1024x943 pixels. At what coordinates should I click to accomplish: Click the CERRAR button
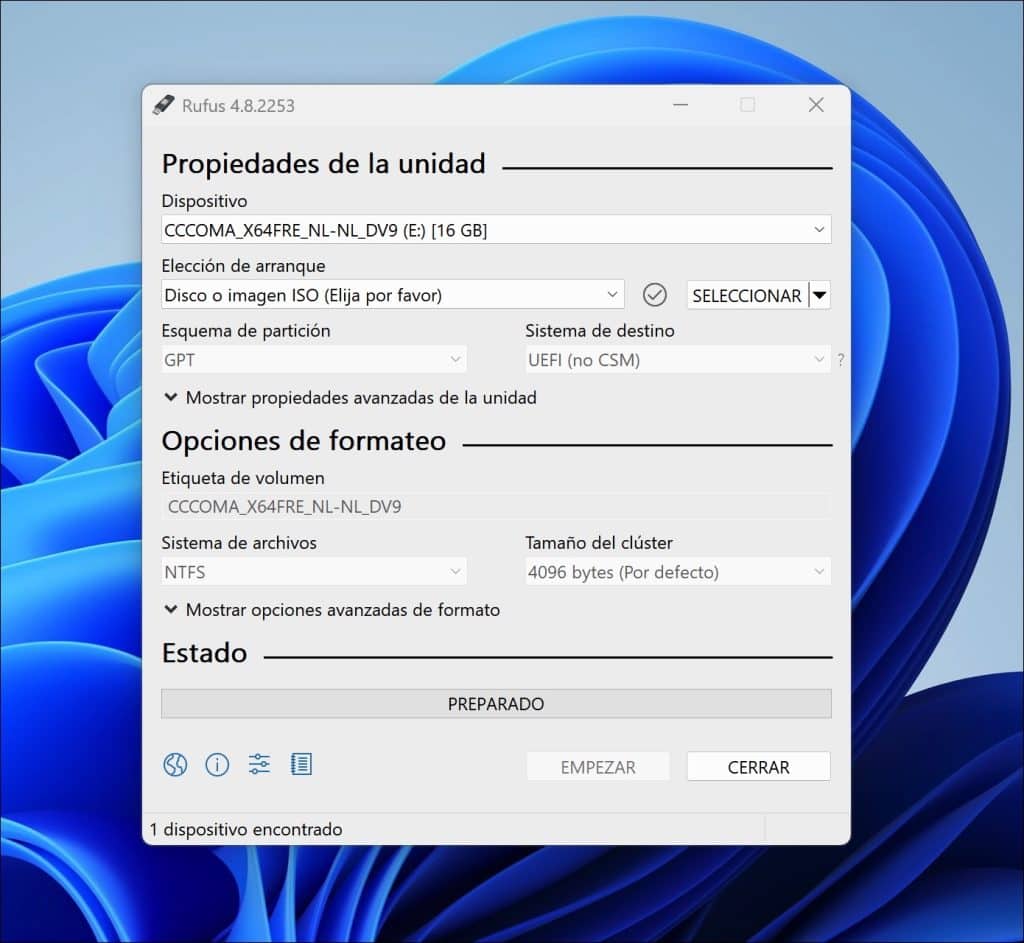point(758,767)
